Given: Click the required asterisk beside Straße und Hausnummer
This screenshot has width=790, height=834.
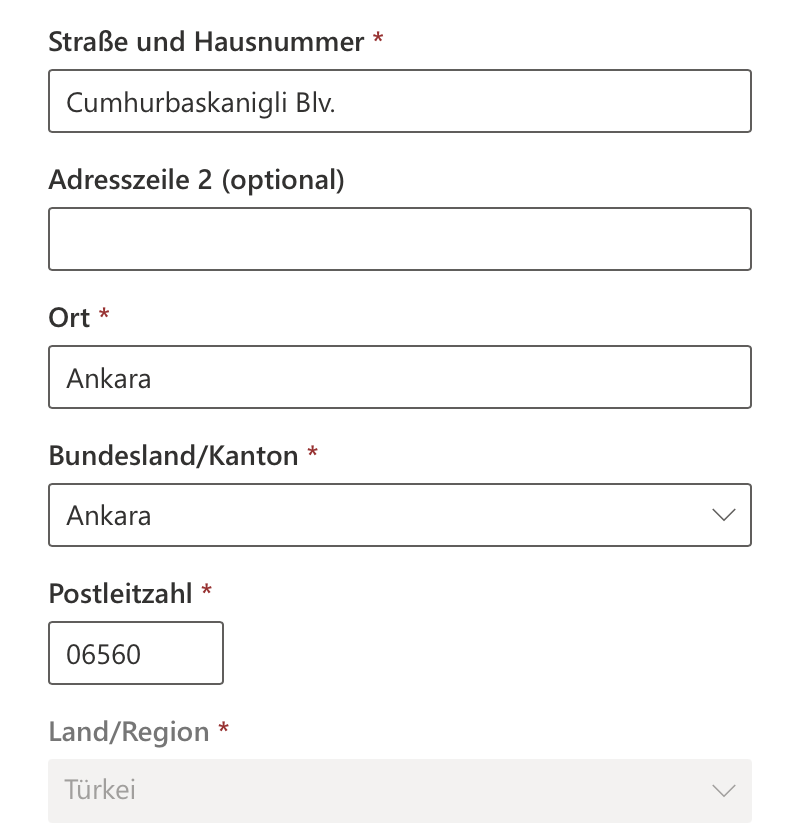Looking at the screenshot, I should pyautogui.click(x=378, y=40).
